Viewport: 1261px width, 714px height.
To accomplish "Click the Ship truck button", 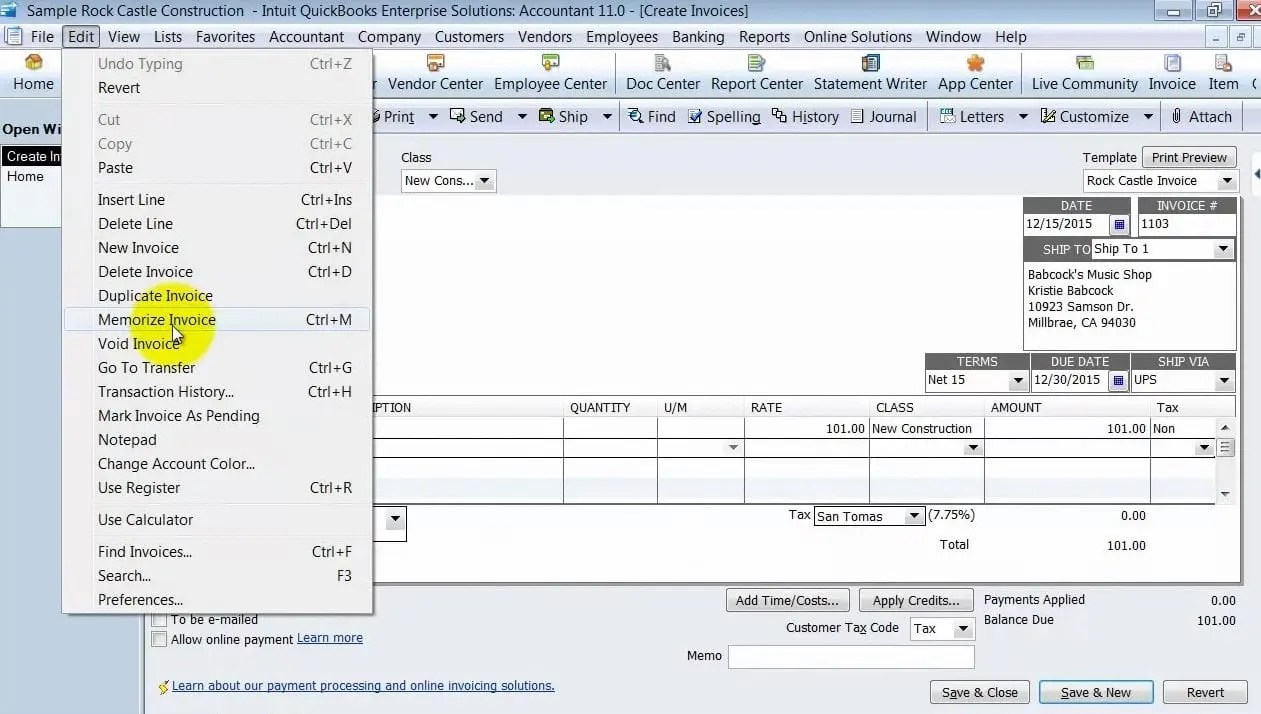I will pyautogui.click(x=563, y=117).
